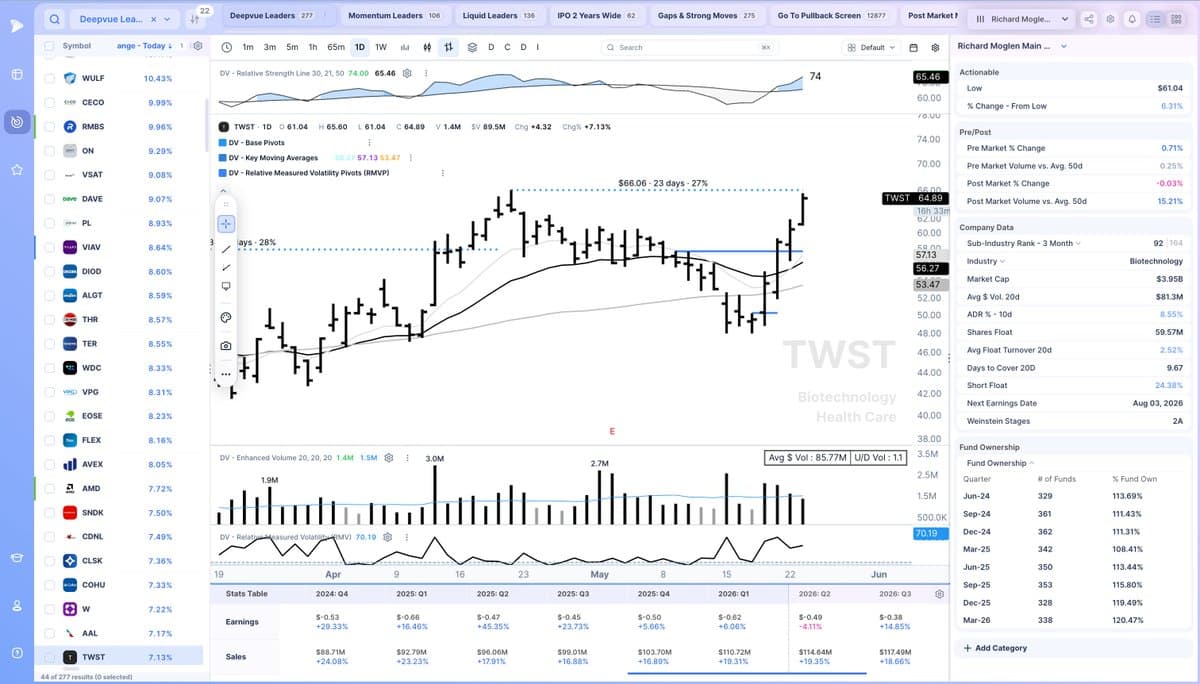
Task: Open Relative Strength Line indicator settings gear
Action: click(407, 73)
